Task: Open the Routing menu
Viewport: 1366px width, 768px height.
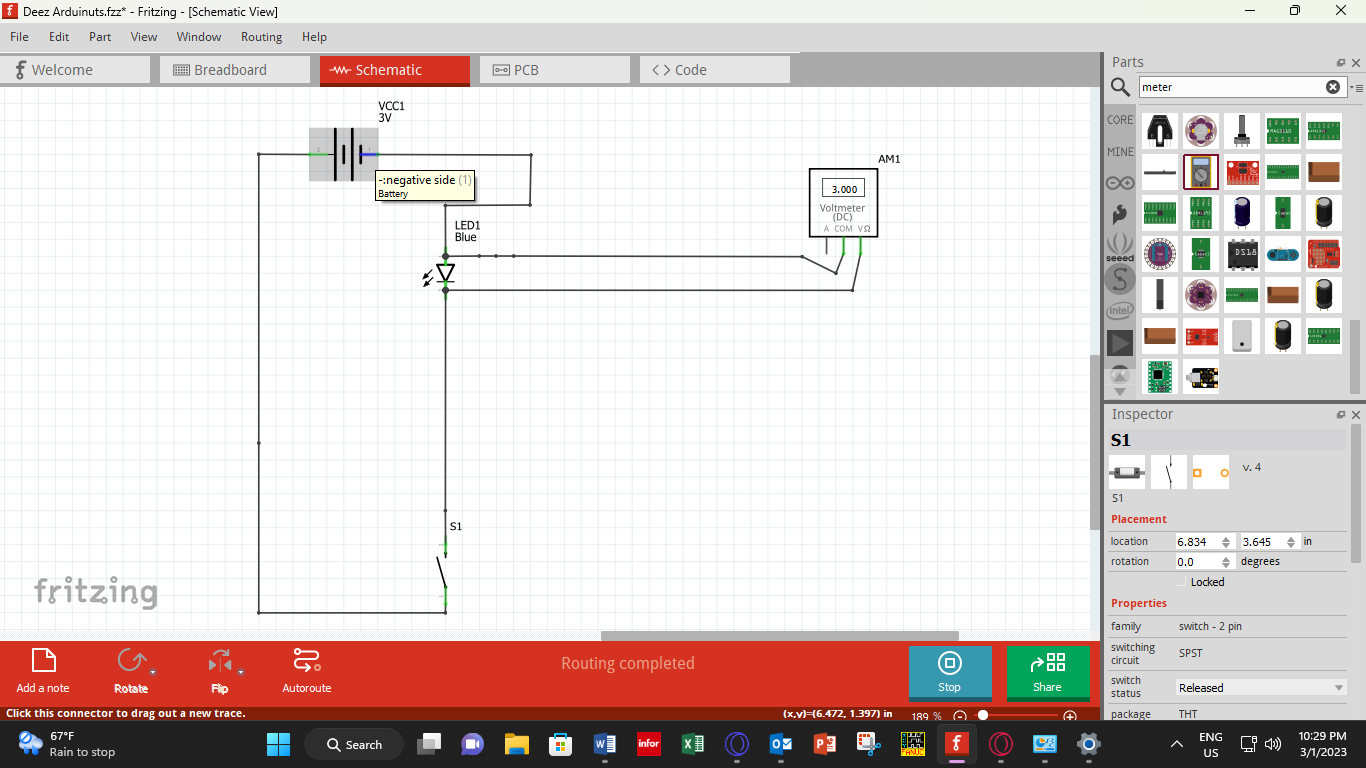Action: (261, 37)
